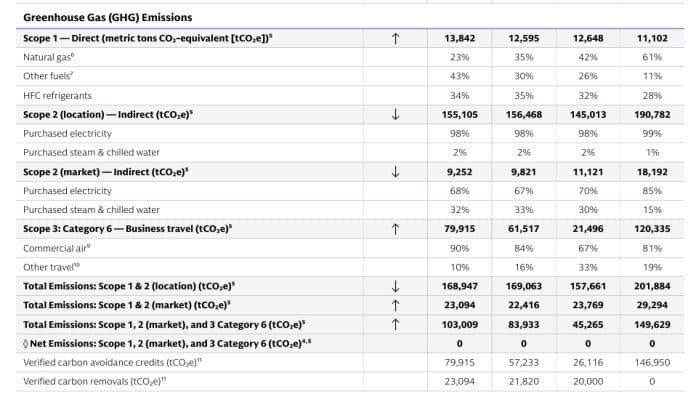Click the 120,335 business travel value

[652, 229]
